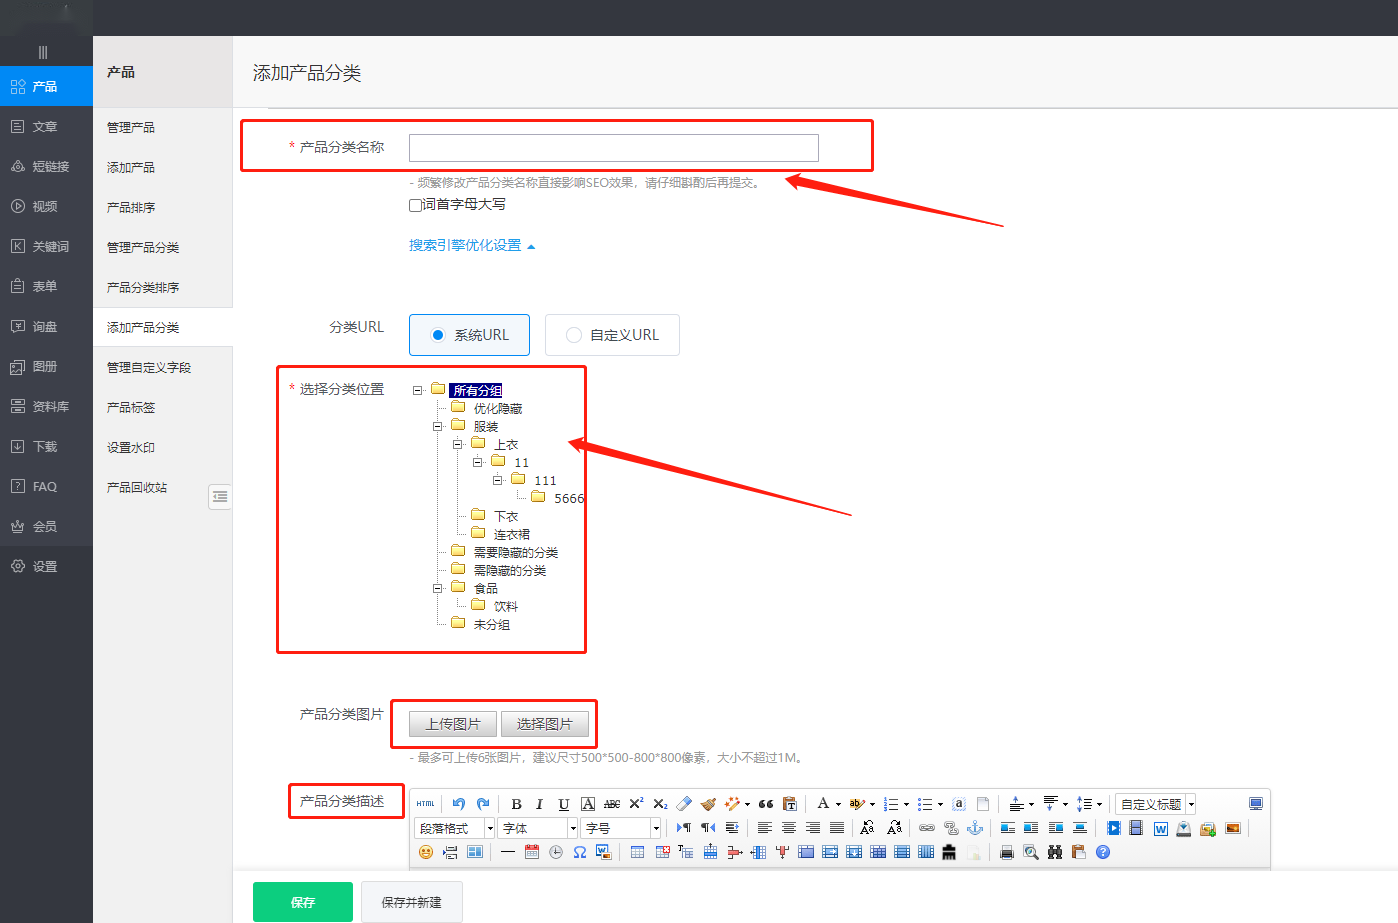Viewport: 1398px width, 923px height.
Task: Go to 文章 in the left sidebar
Action: point(45,127)
